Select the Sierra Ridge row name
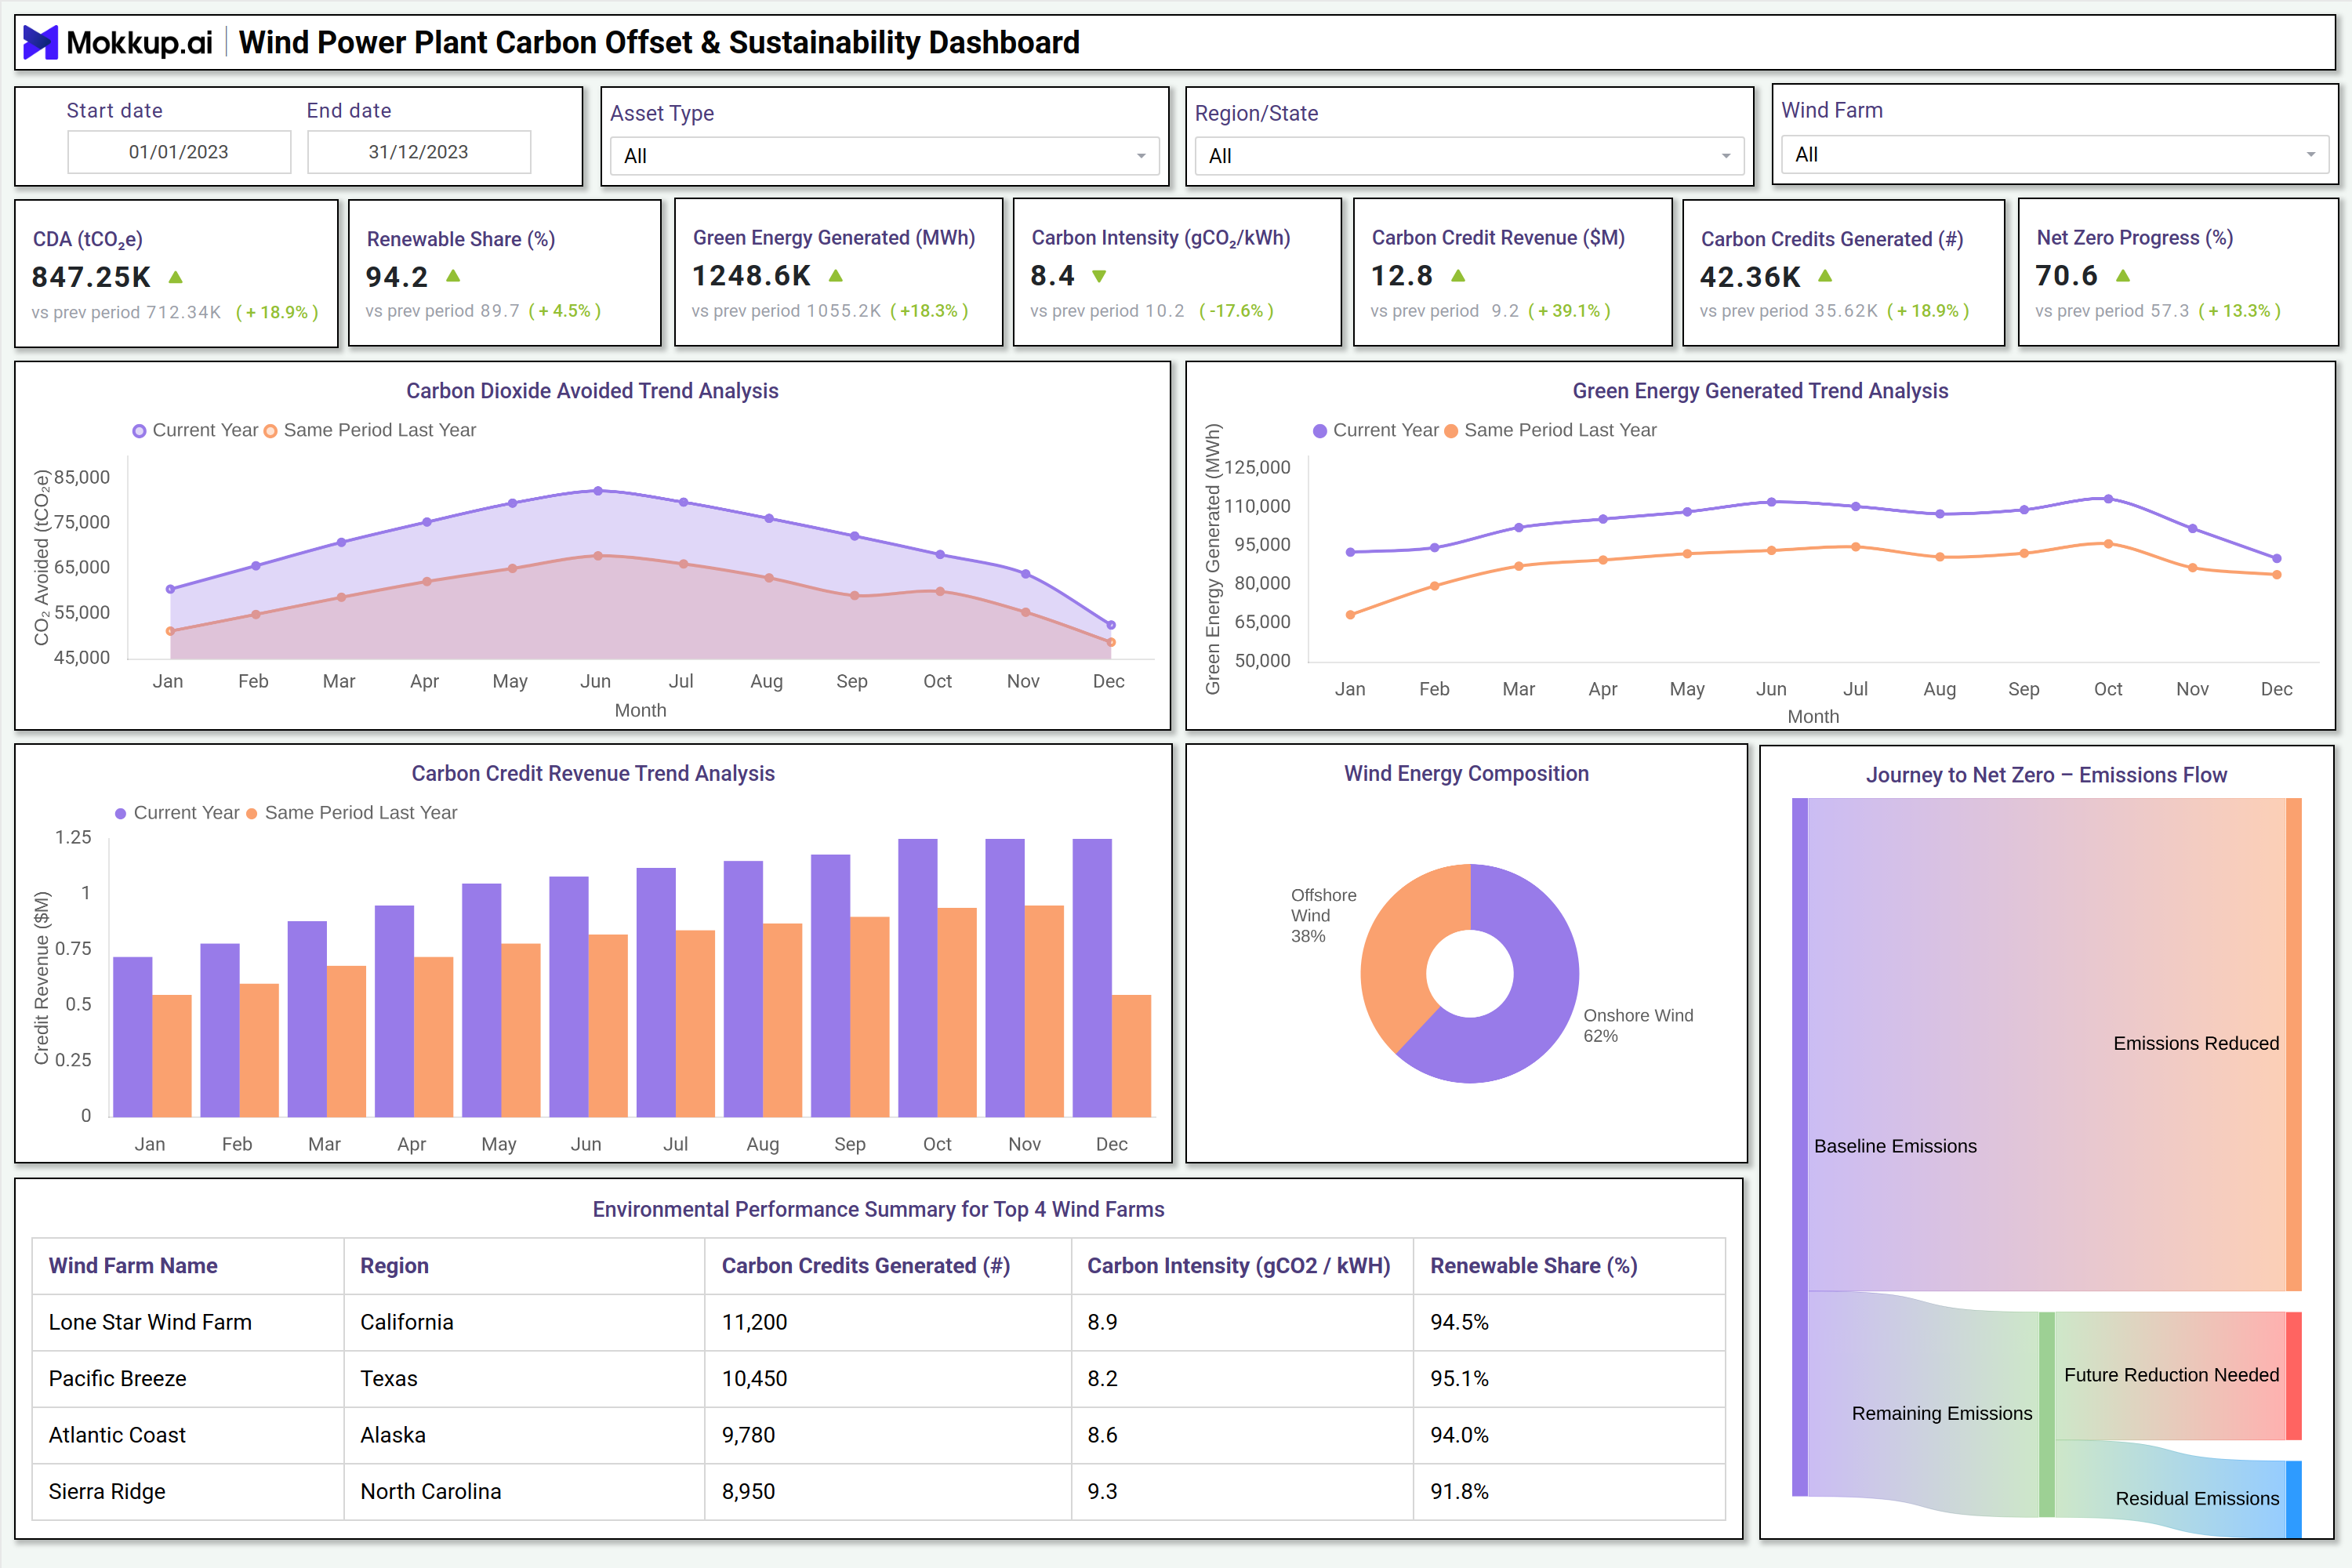 (107, 1491)
